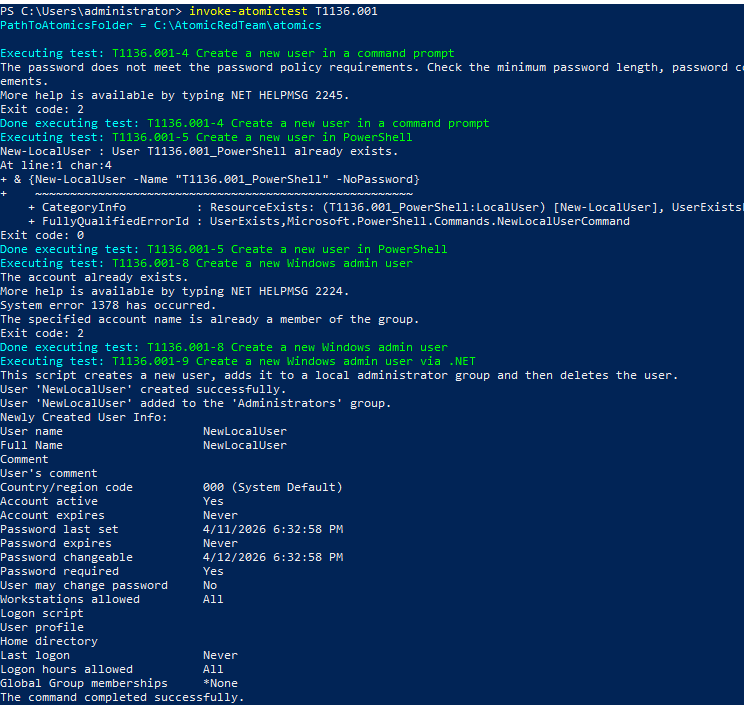744x705 pixels.
Task: Click the 'System error 1378 has occurred' line
Action: pos(108,305)
